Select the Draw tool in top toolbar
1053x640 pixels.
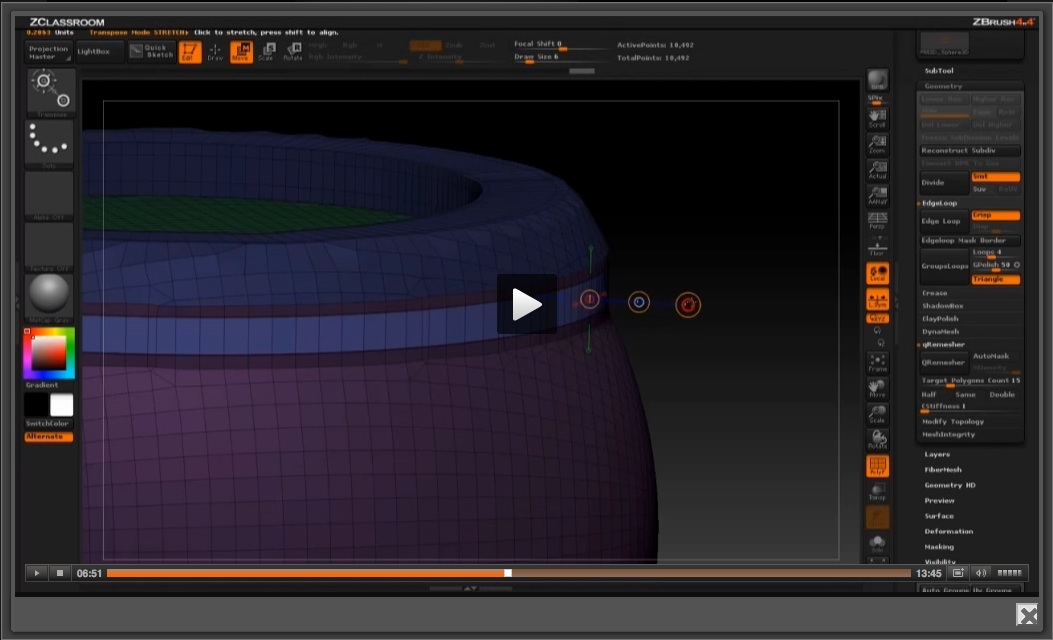pyautogui.click(x=215, y=51)
